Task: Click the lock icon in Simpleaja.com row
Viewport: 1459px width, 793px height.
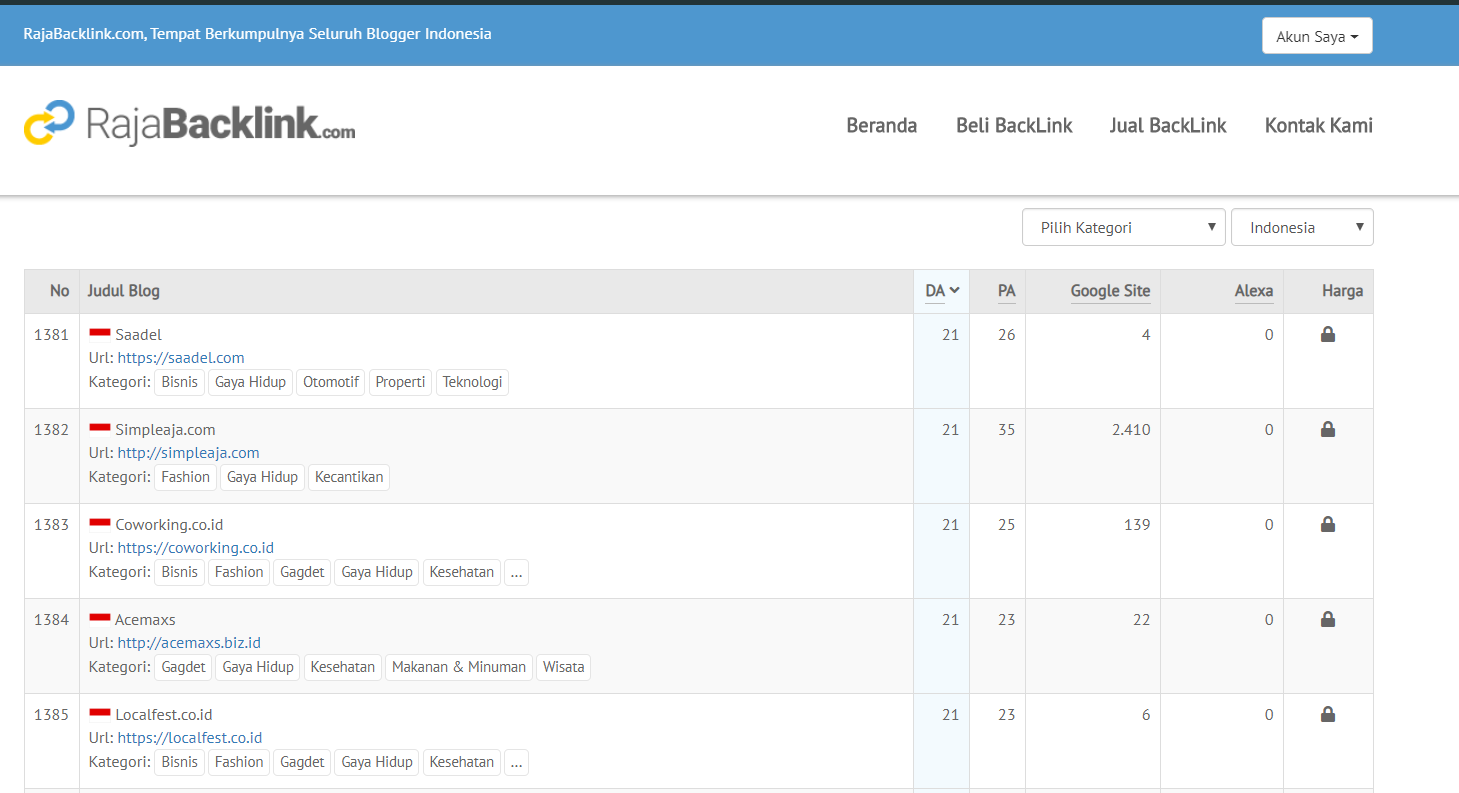Action: click(1328, 429)
